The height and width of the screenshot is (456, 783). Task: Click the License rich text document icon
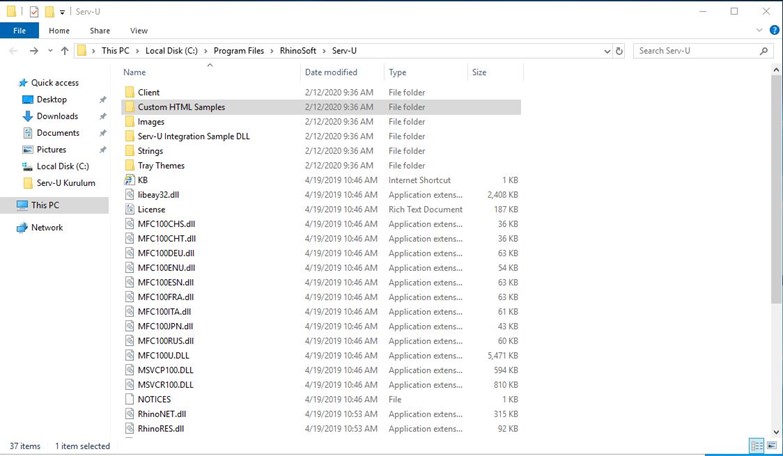click(130, 209)
